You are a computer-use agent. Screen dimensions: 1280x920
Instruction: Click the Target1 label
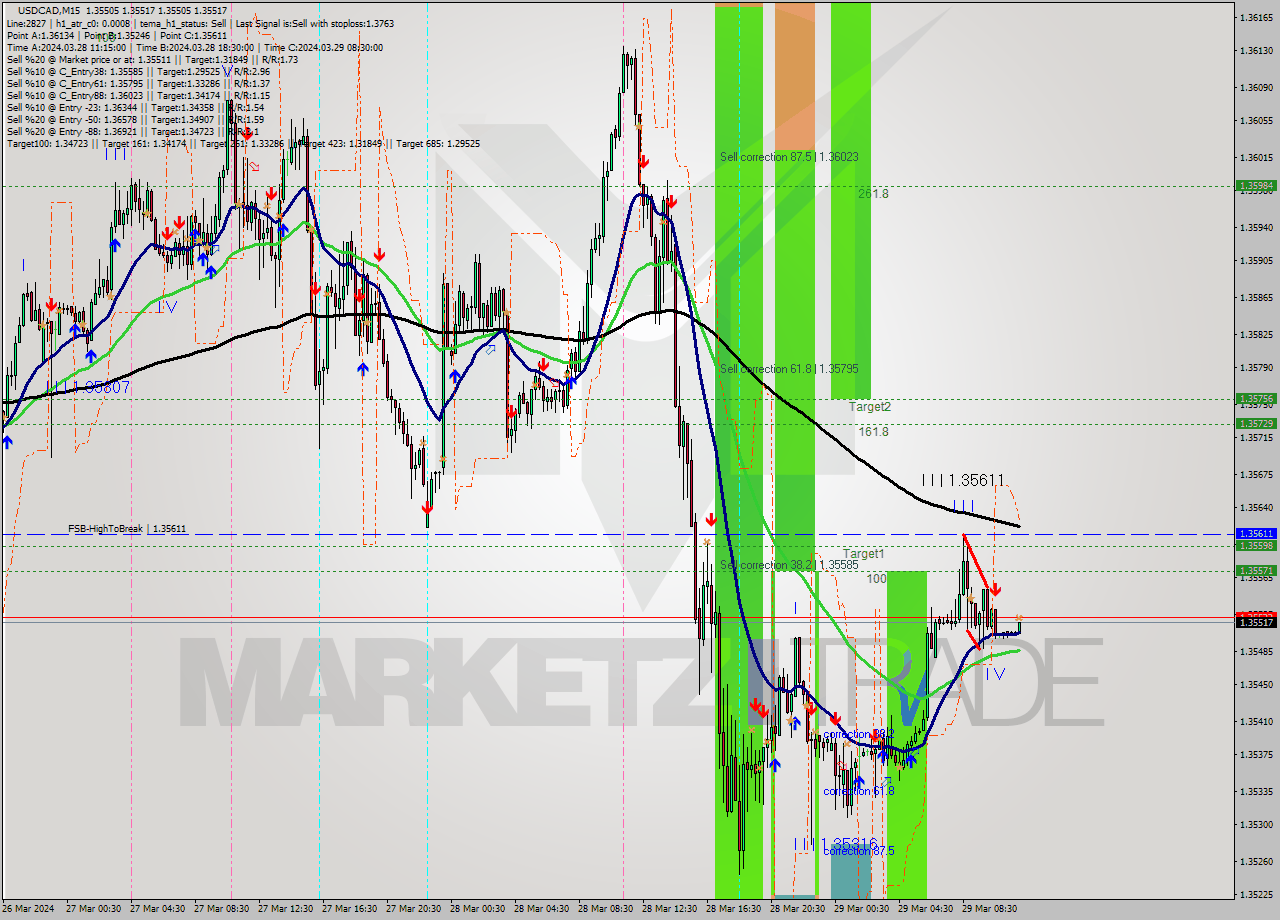click(x=863, y=553)
